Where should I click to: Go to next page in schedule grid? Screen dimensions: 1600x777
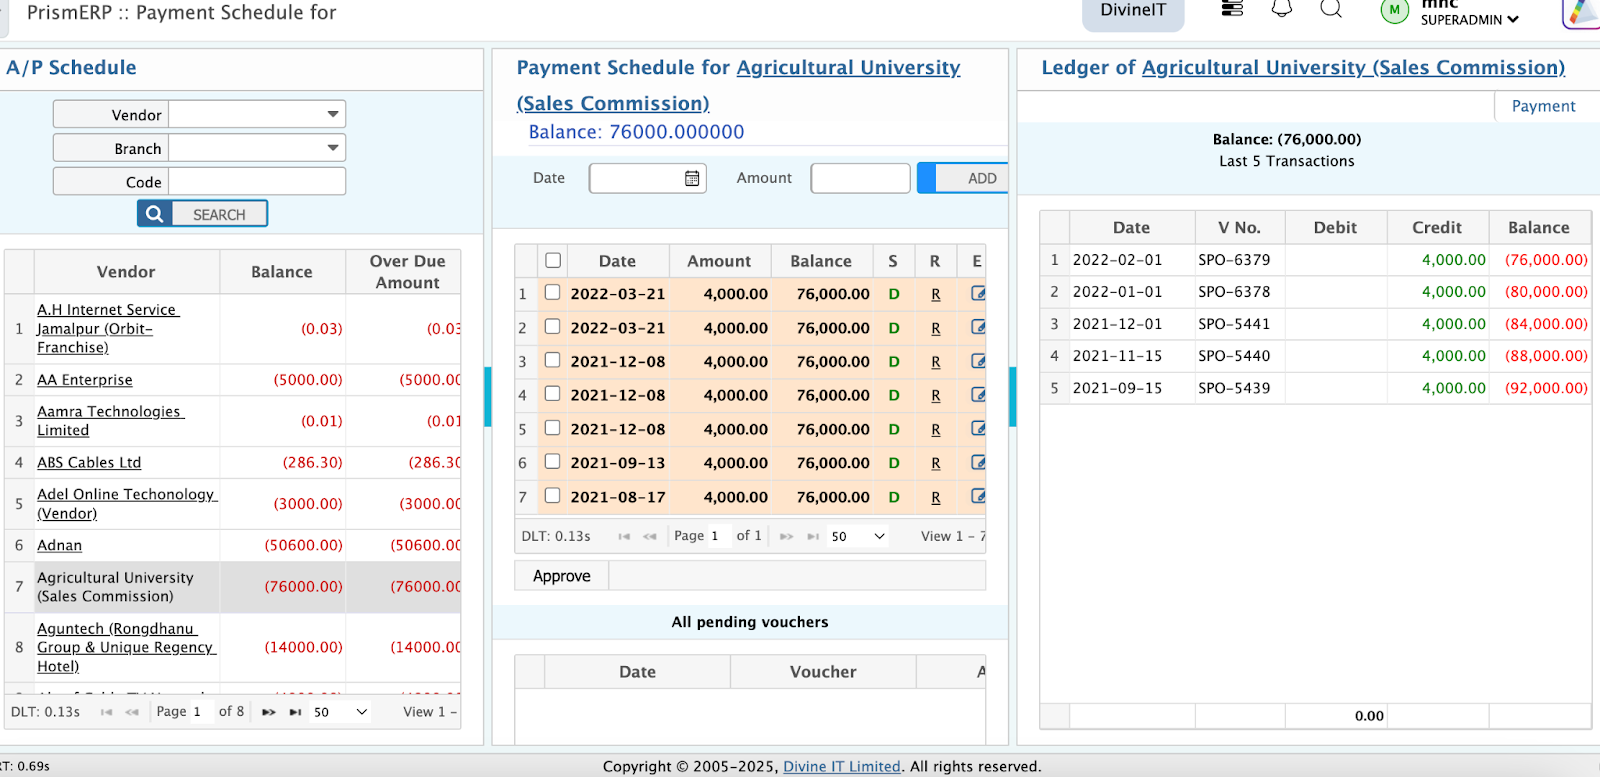tap(787, 536)
